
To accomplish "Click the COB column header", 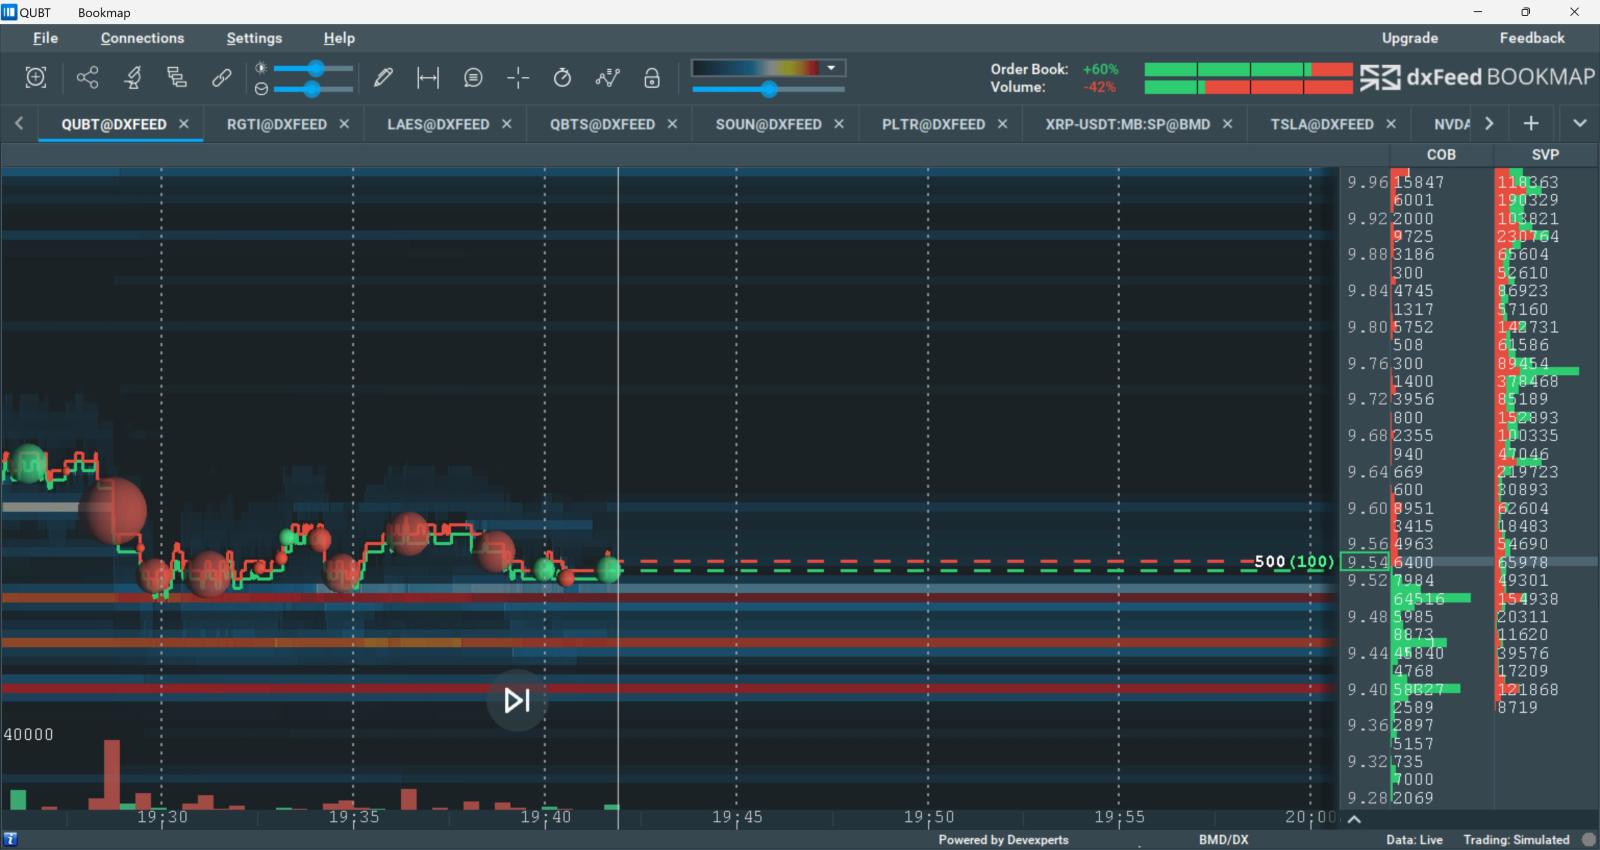I will point(1441,154).
